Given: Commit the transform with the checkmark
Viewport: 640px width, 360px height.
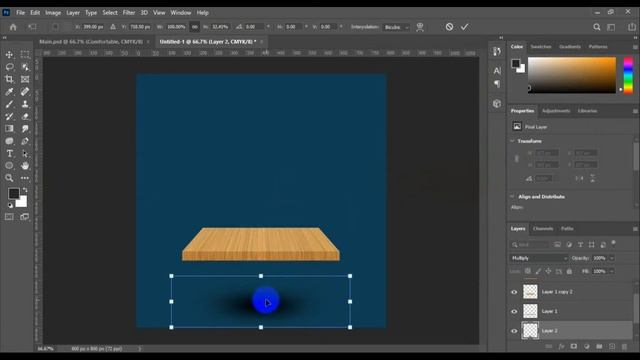Looking at the screenshot, I should [x=464, y=27].
